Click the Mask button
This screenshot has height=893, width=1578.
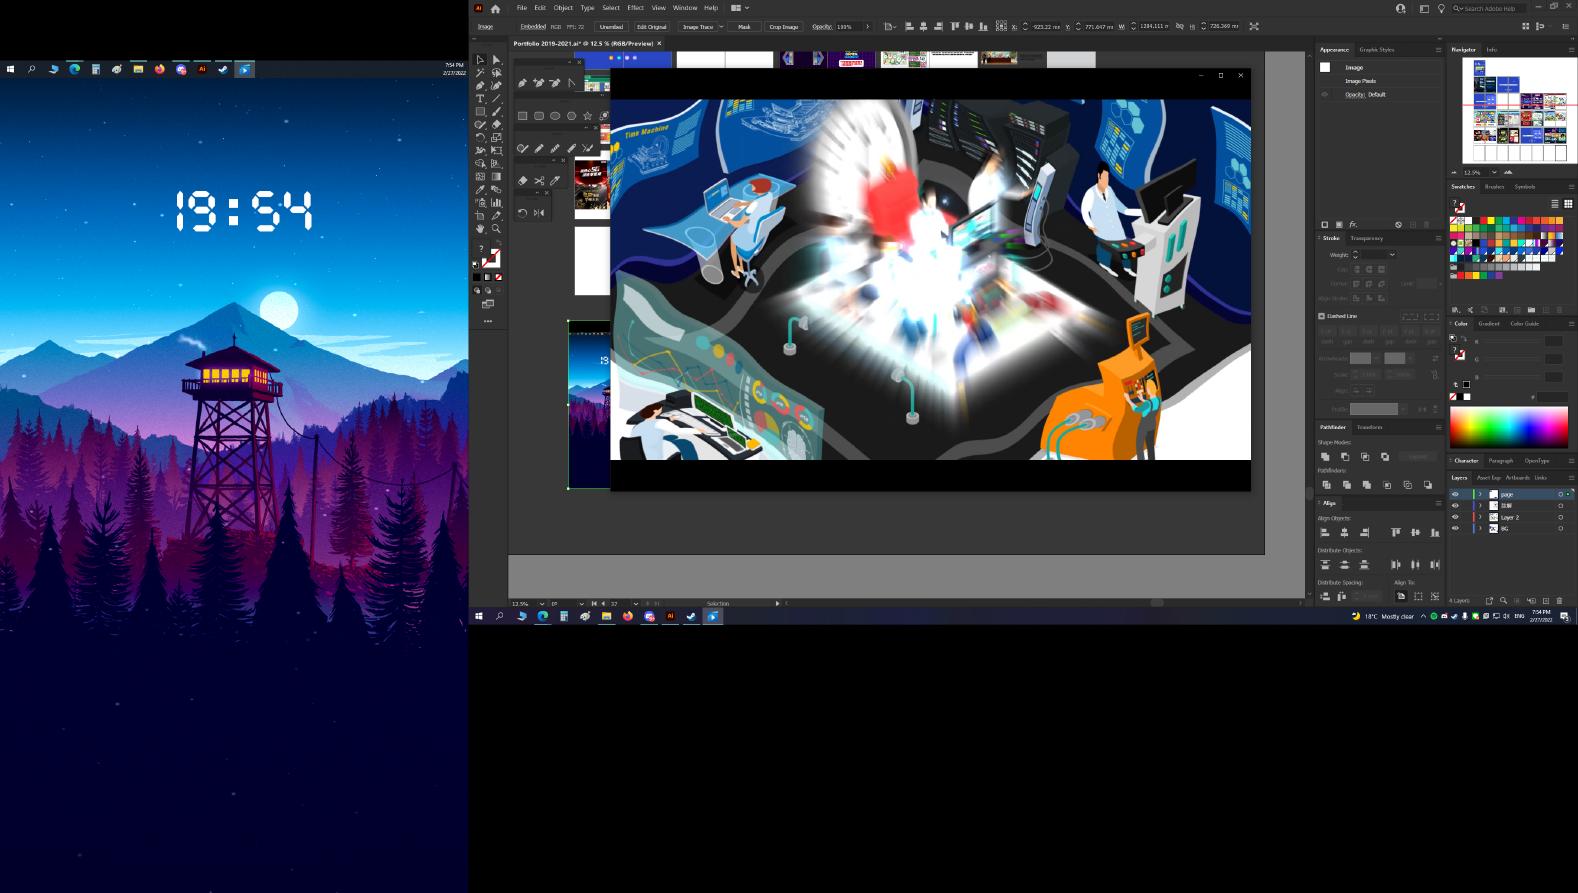click(744, 27)
